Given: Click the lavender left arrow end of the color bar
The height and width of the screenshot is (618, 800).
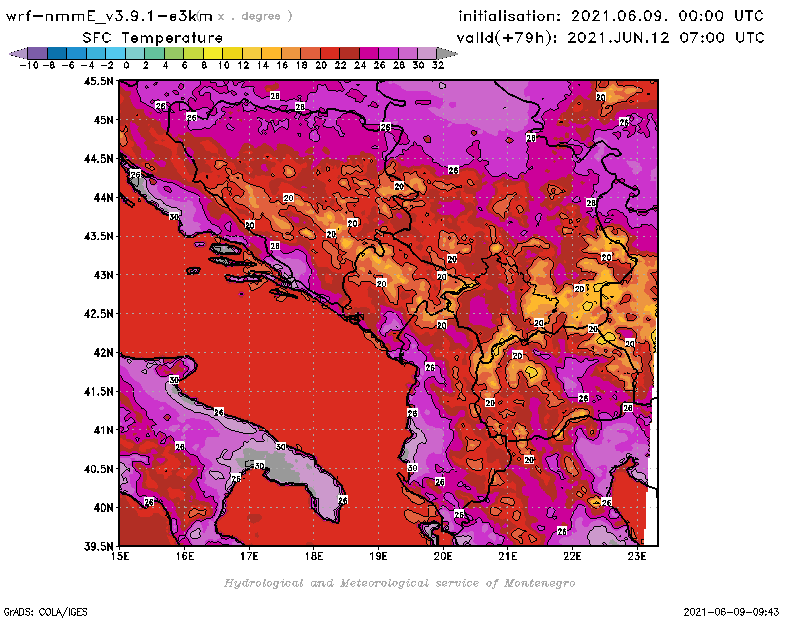Looking at the screenshot, I should 18,53.
